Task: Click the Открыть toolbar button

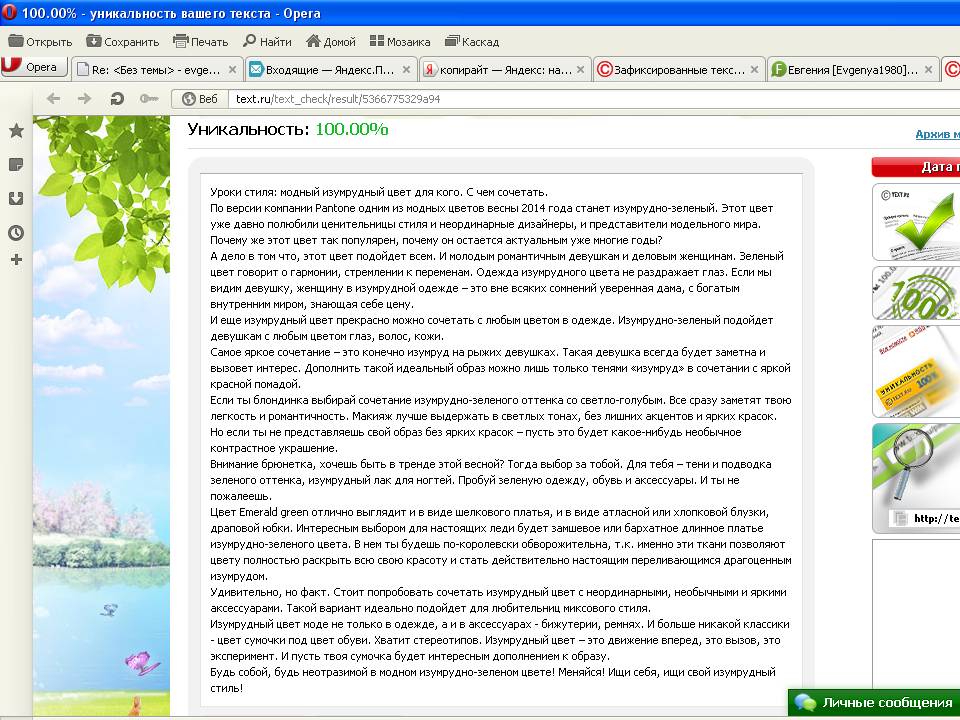Action: pyautogui.click(x=40, y=42)
